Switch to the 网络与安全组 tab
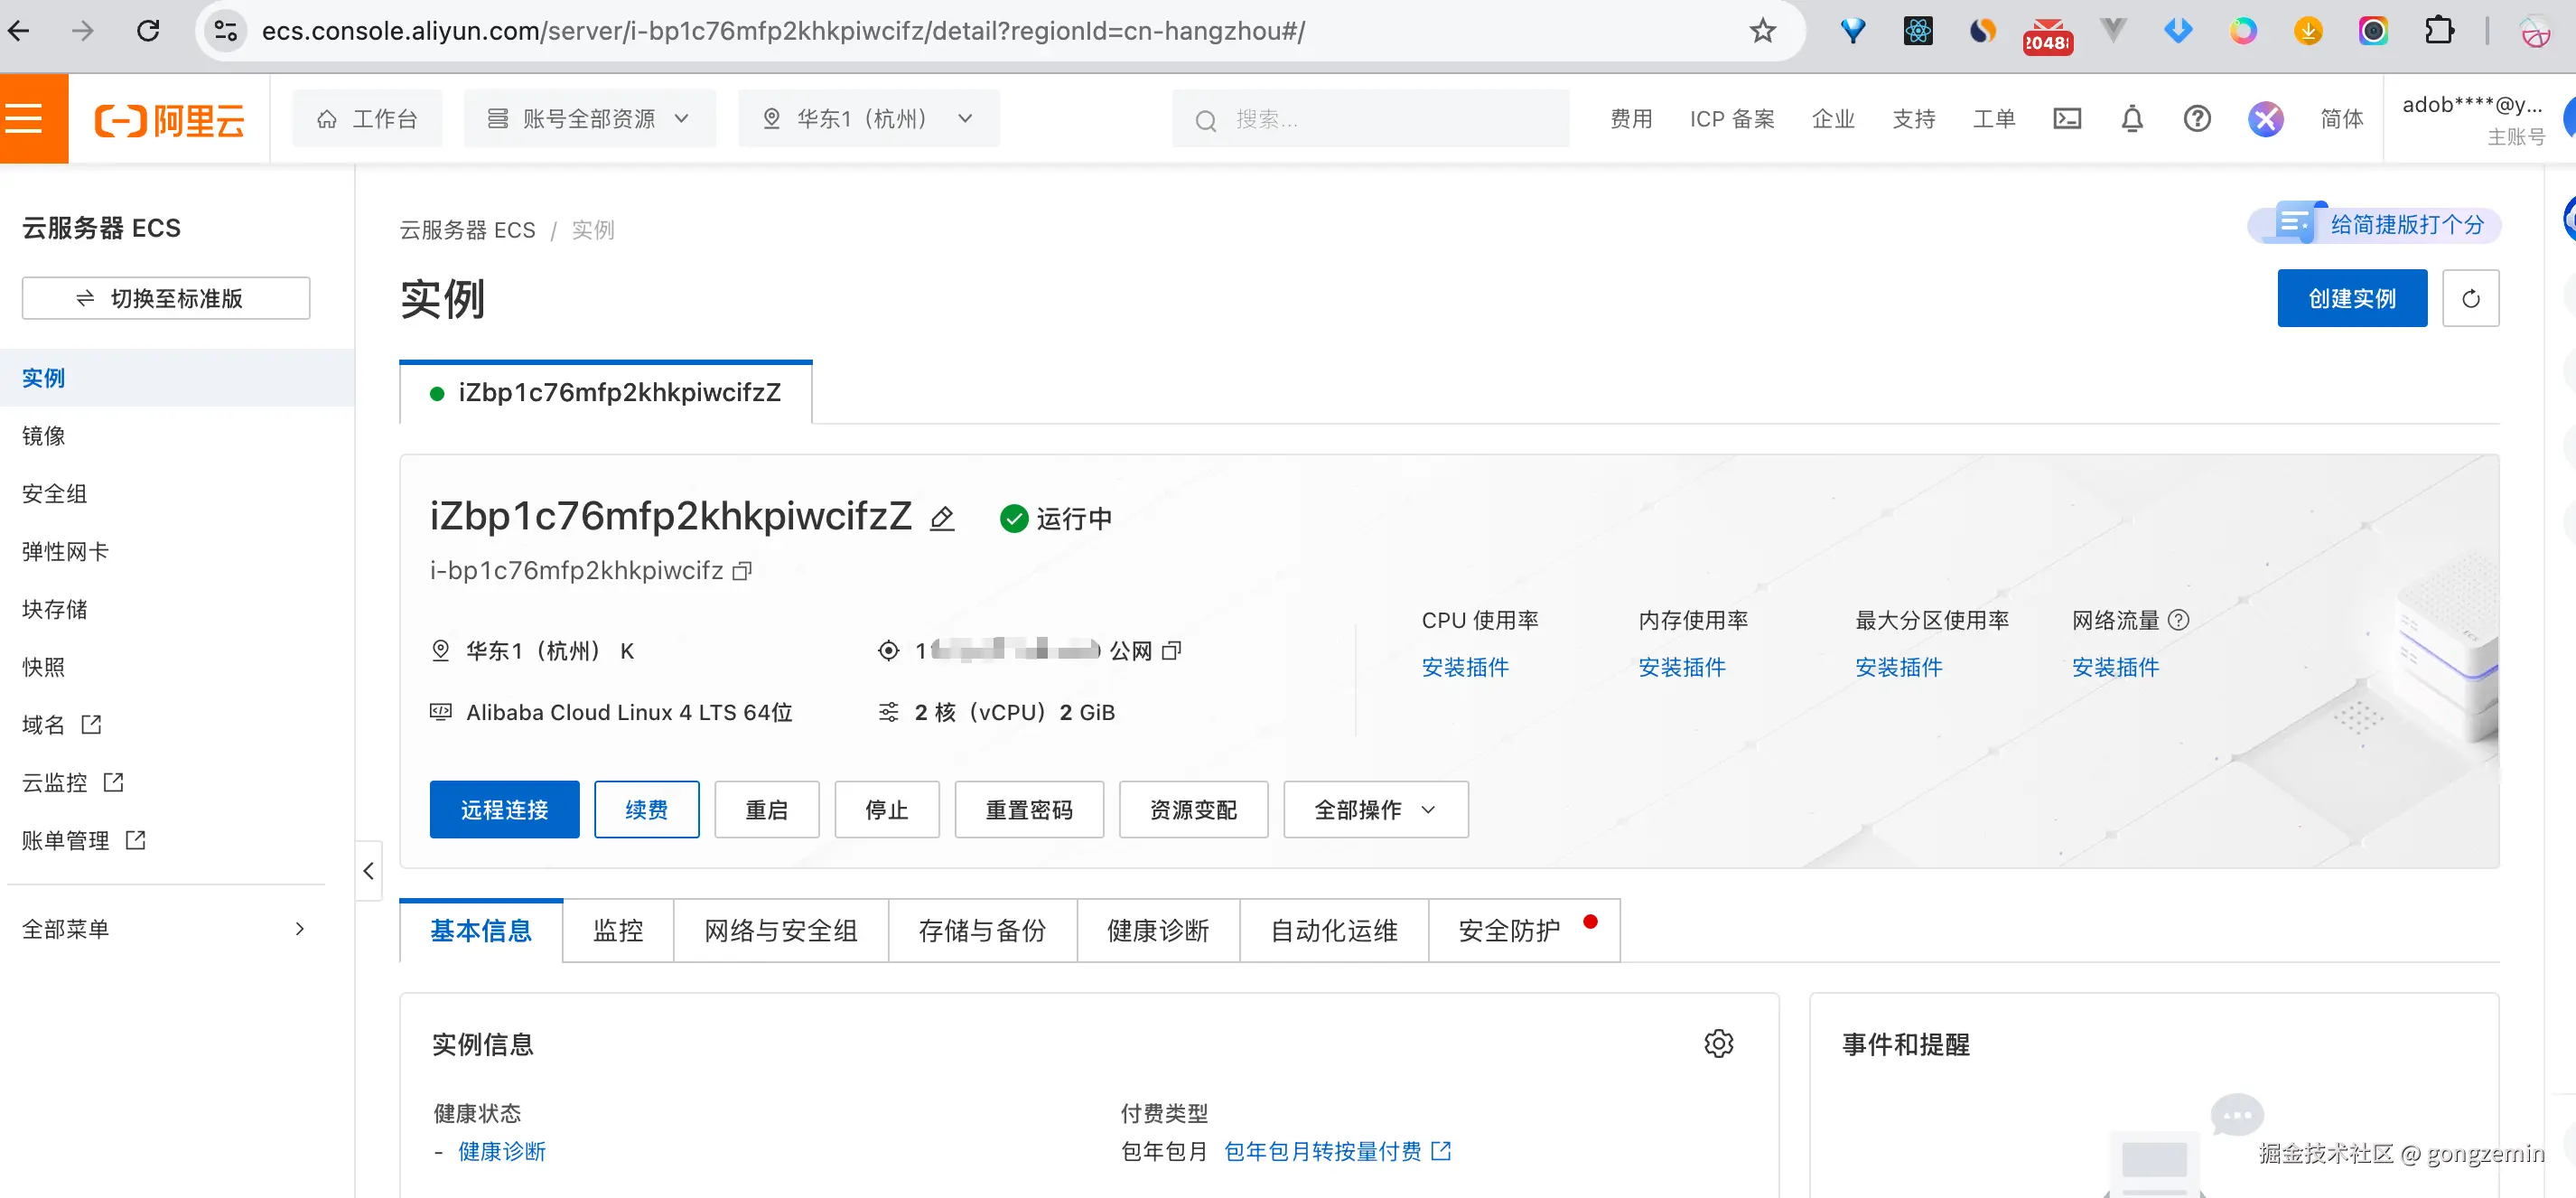2576x1198 pixels. tap(780, 931)
